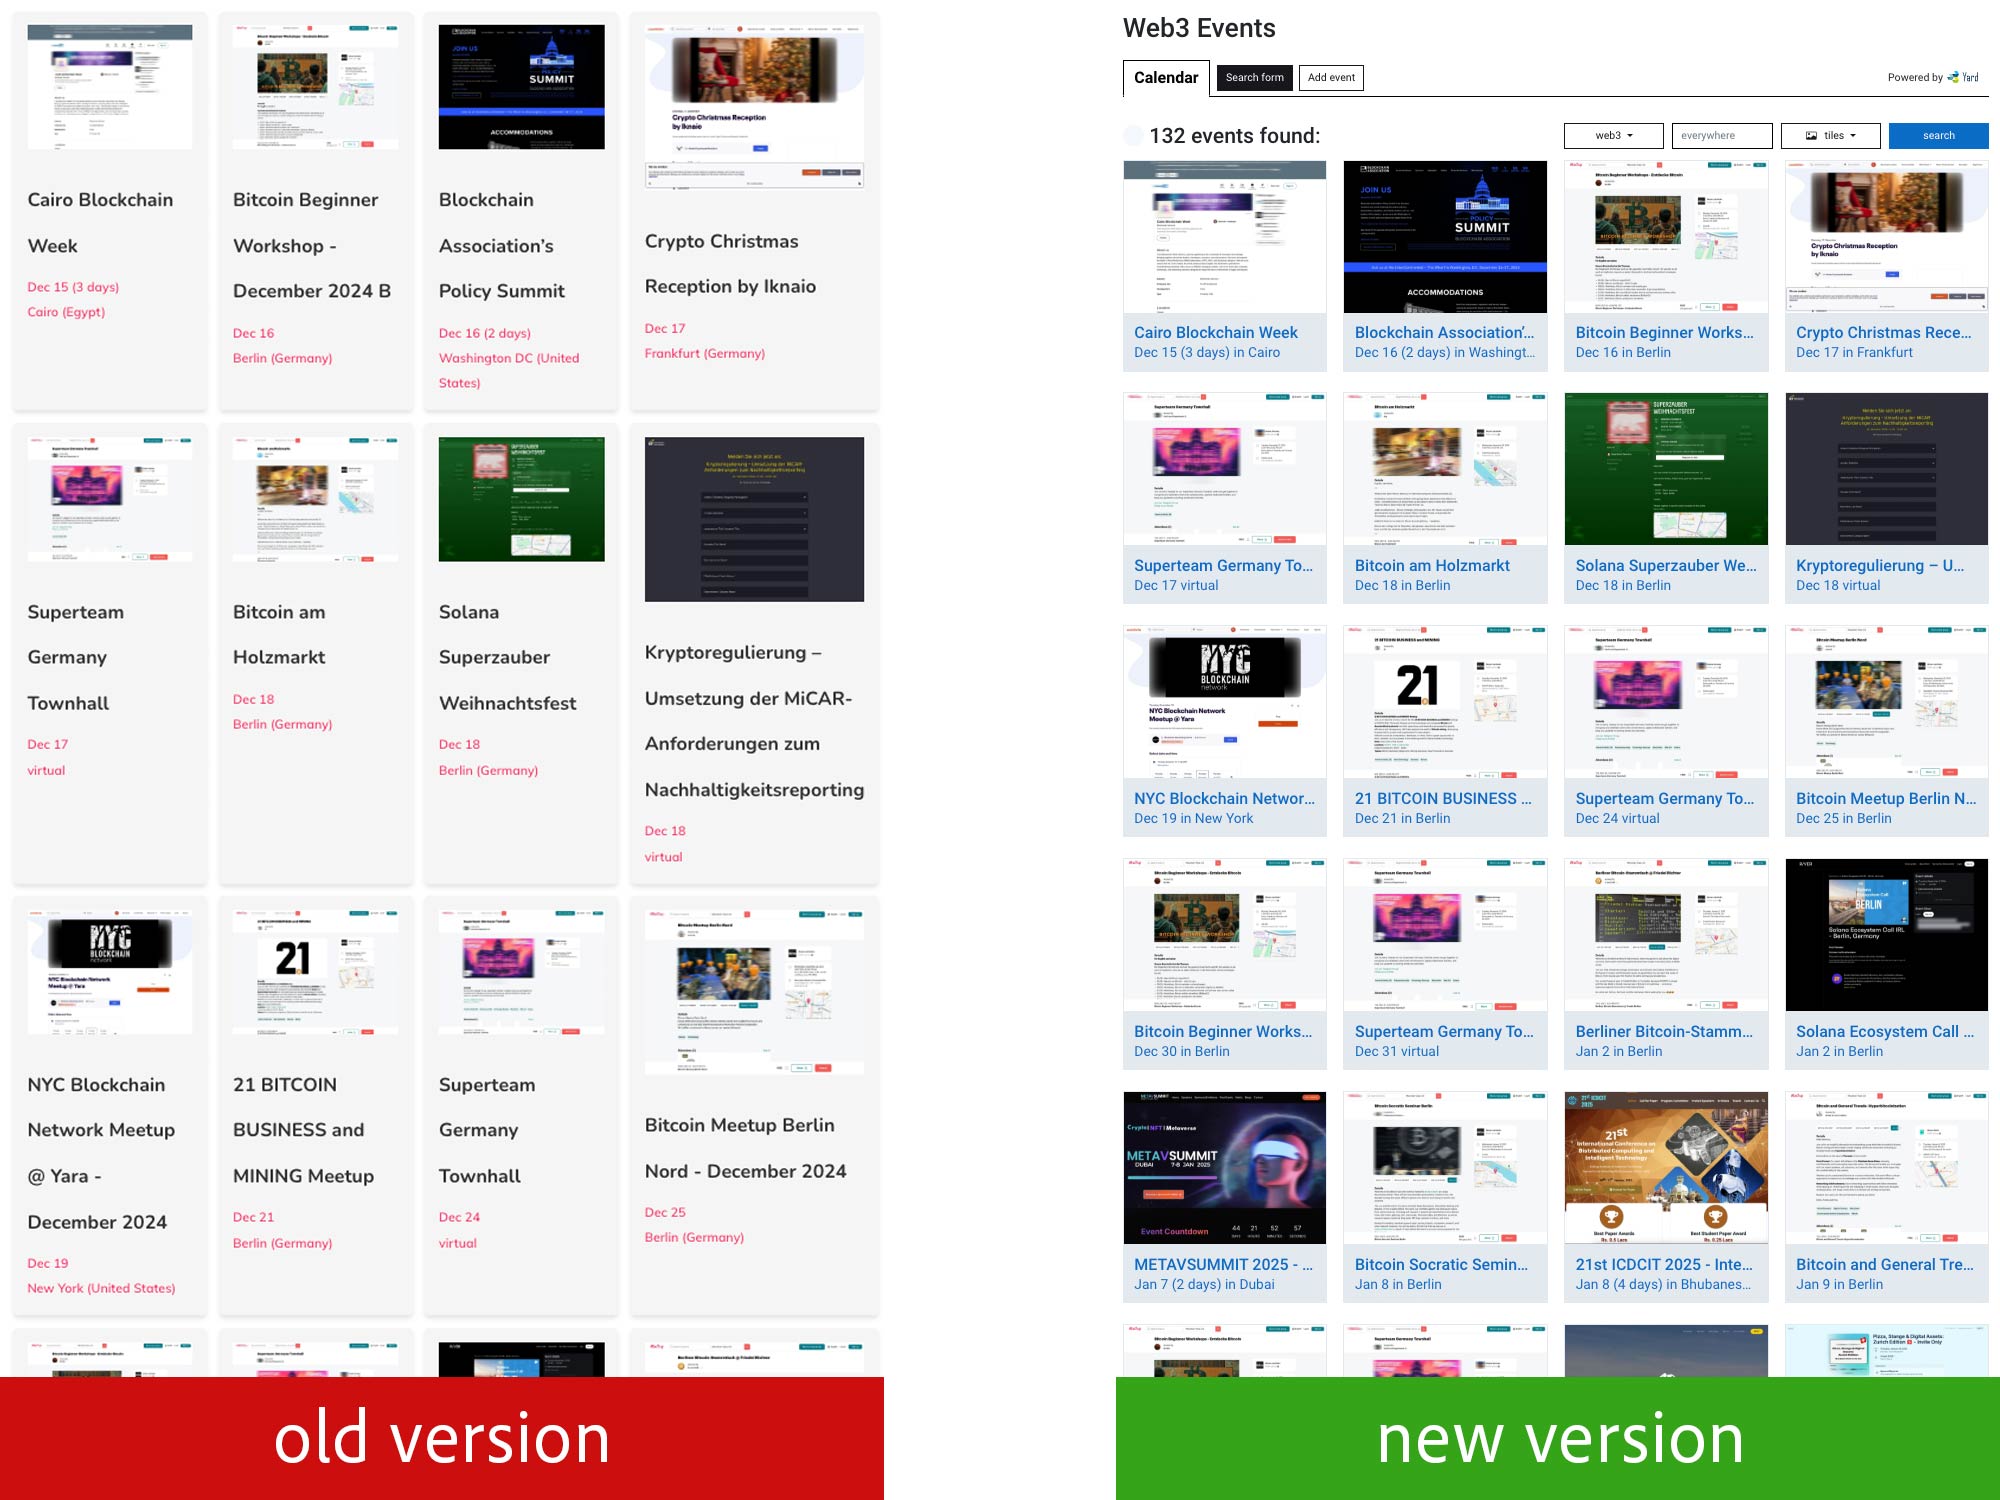The image size is (2000, 1500).
Task: Click Kryptoregulierung MiCAR title, old version
Action: pyautogui.click(x=755, y=720)
